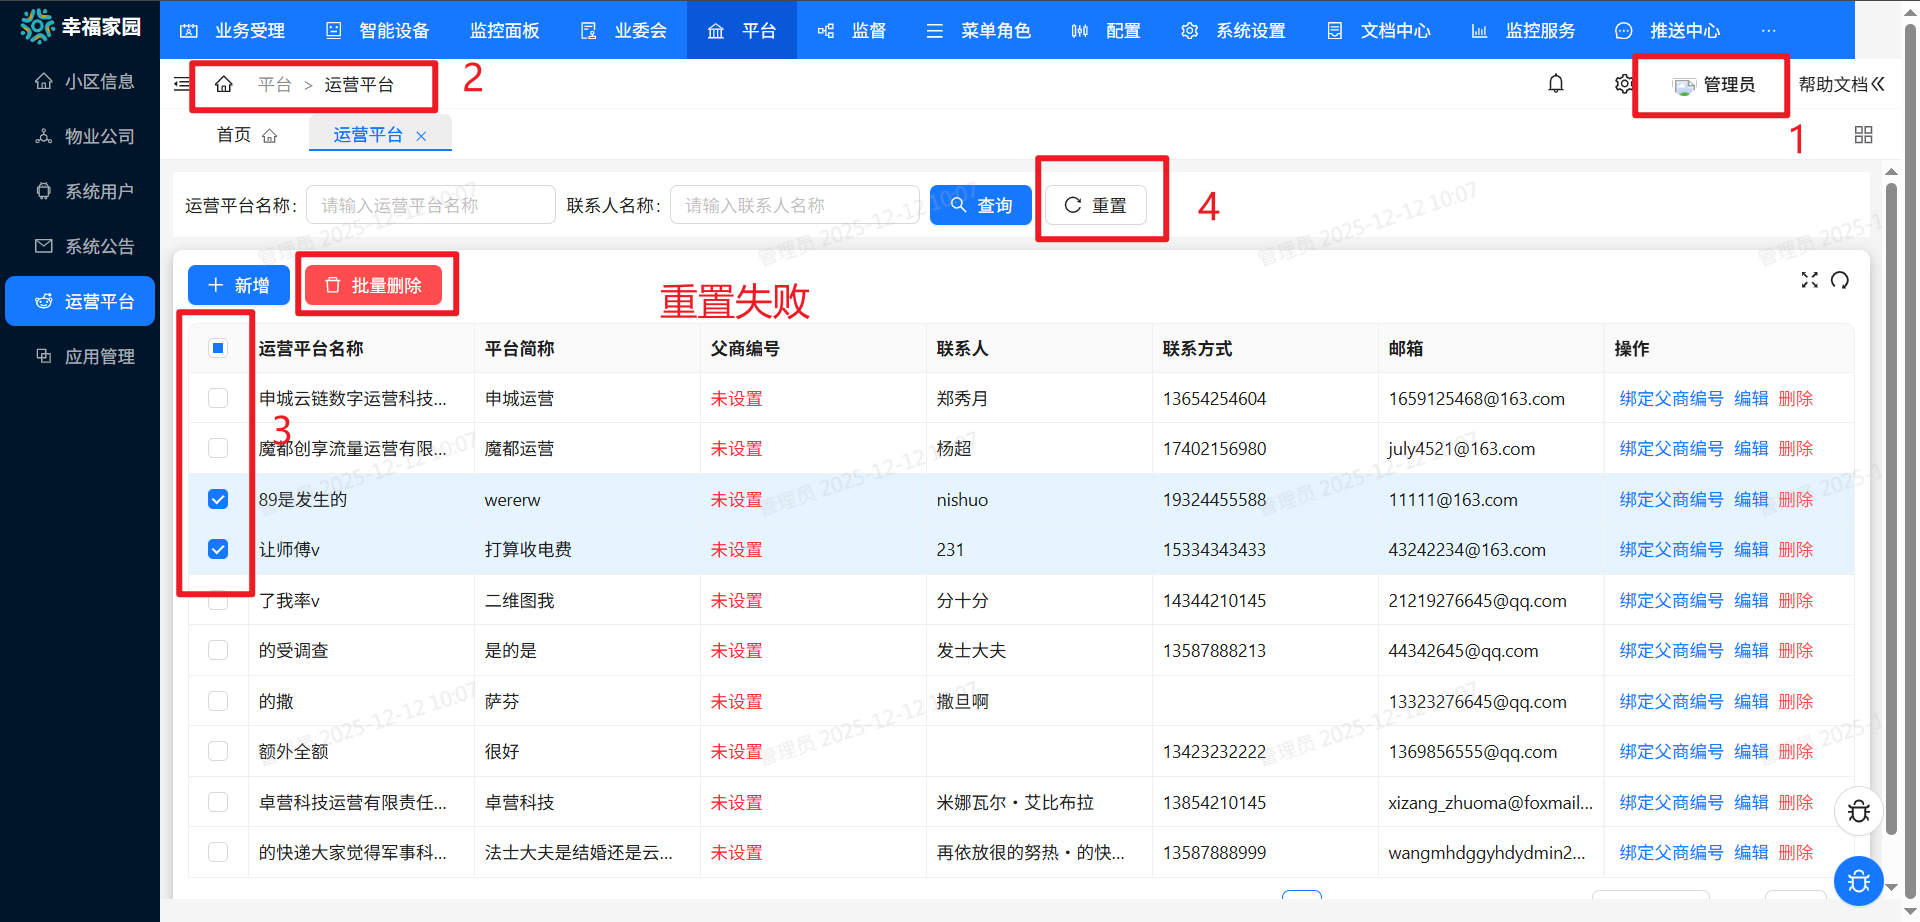This screenshot has height=922, width=1920.
Task: Click the home icon in breadcrumb
Action: click(x=224, y=84)
